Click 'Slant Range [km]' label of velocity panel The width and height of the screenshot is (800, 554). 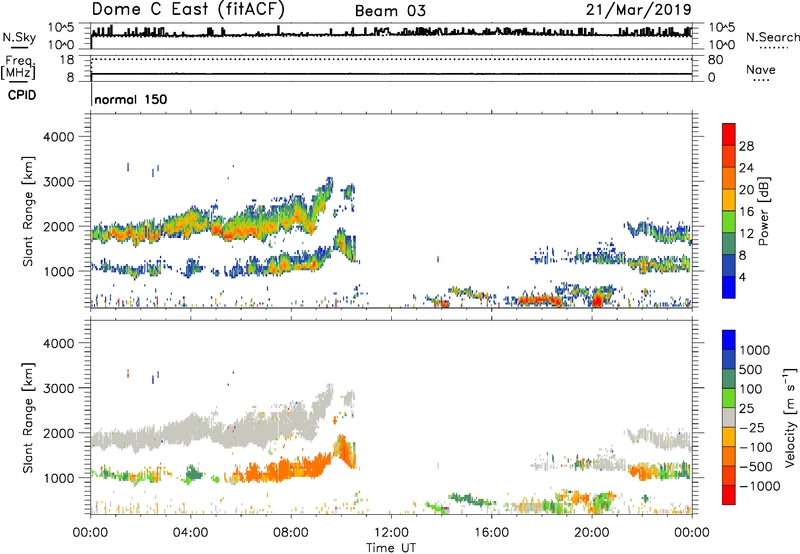28,418
